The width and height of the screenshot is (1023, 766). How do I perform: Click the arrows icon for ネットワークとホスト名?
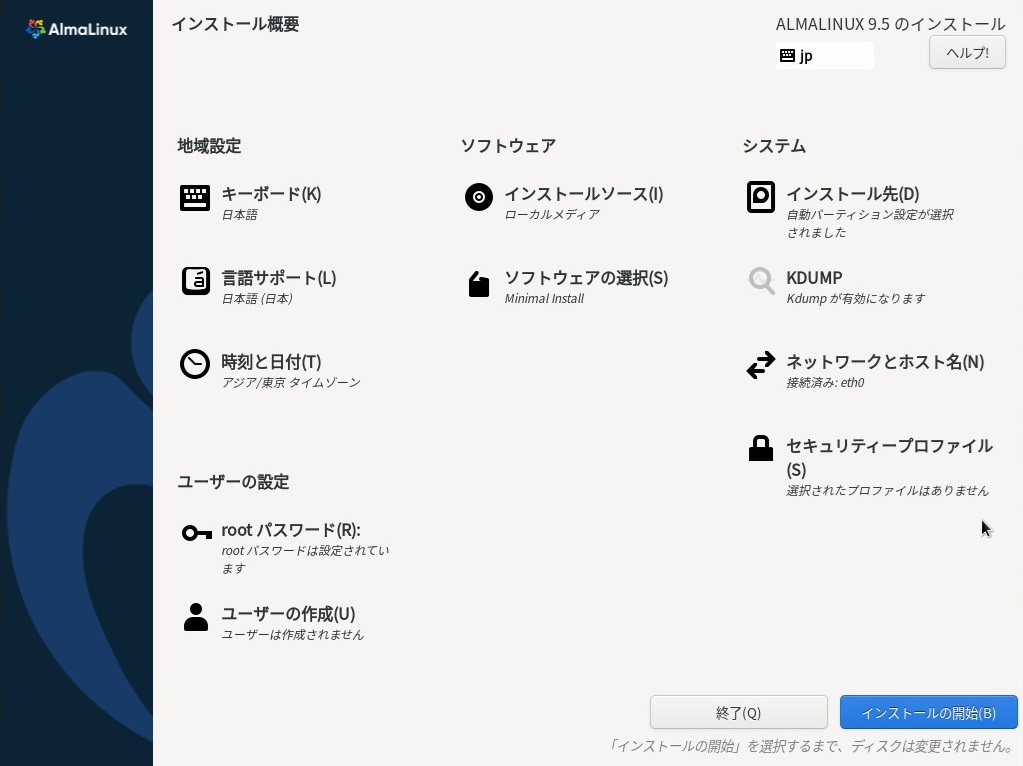click(x=761, y=365)
